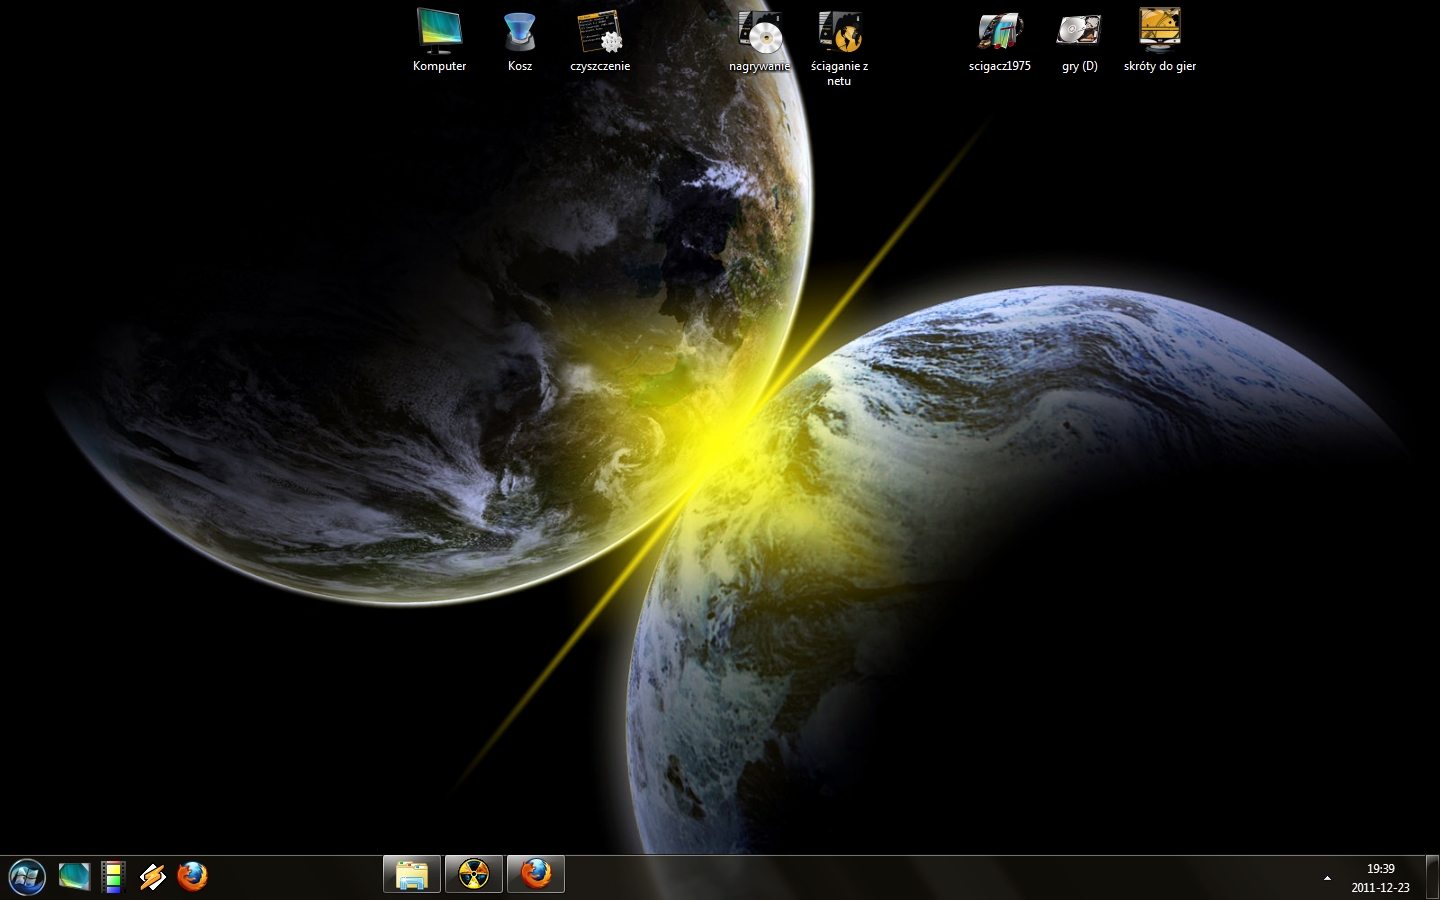Launch Firefox shortcut next to the Winamp icon

coord(192,877)
